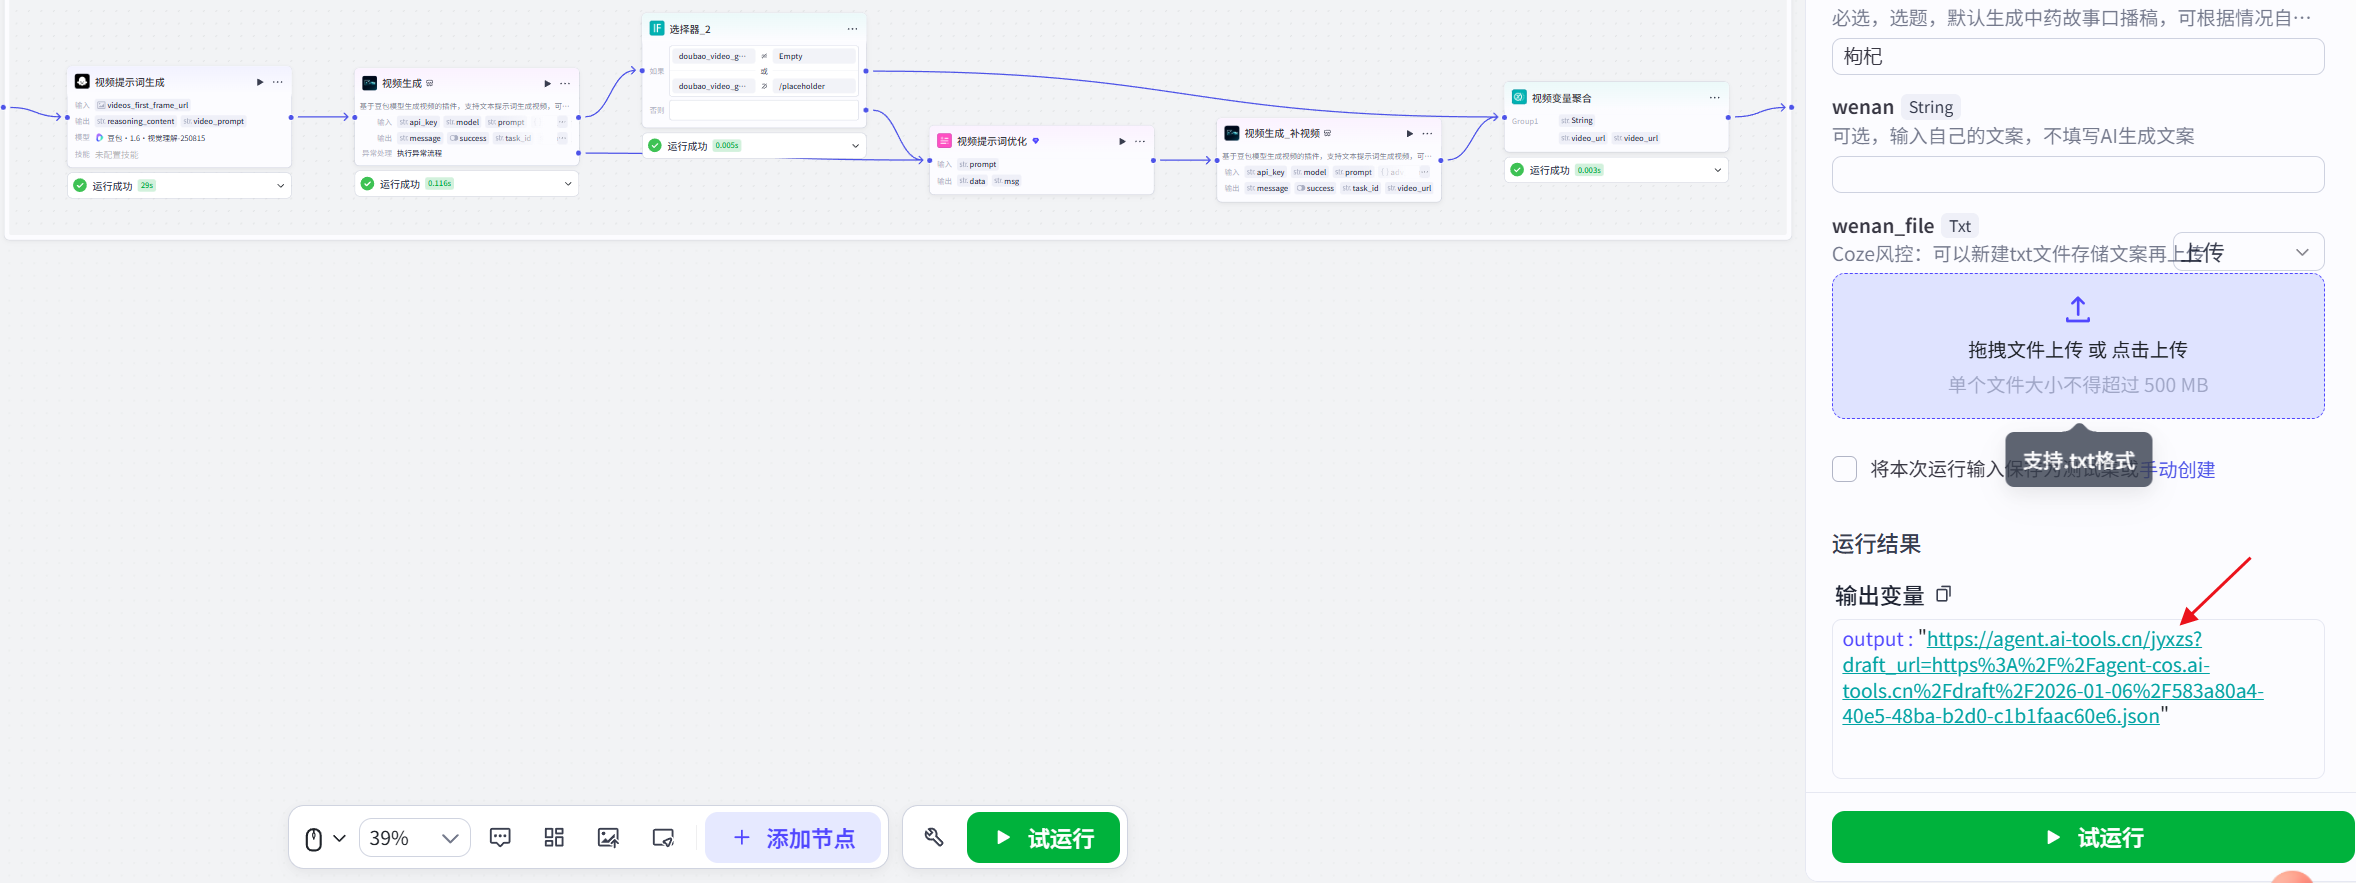The height and width of the screenshot is (883, 2356).
Task: Click the wrench debug icon beside 试运行
Action: click(934, 838)
